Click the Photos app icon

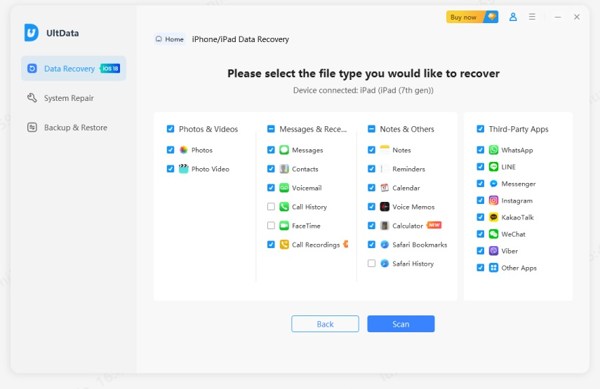tap(184, 150)
